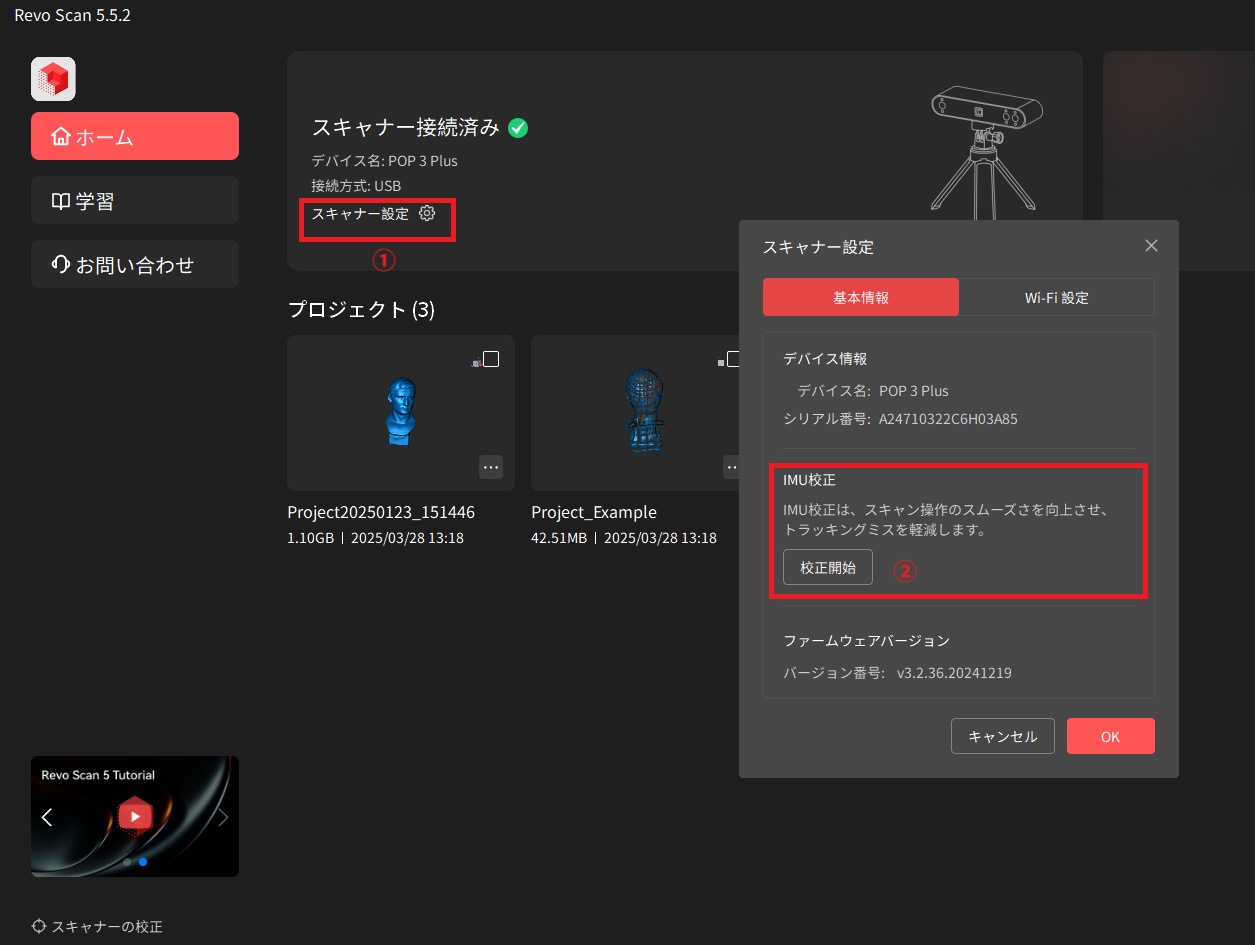Go to next tutorial slide arrow
This screenshot has width=1255, height=945.
pyautogui.click(x=223, y=817)
